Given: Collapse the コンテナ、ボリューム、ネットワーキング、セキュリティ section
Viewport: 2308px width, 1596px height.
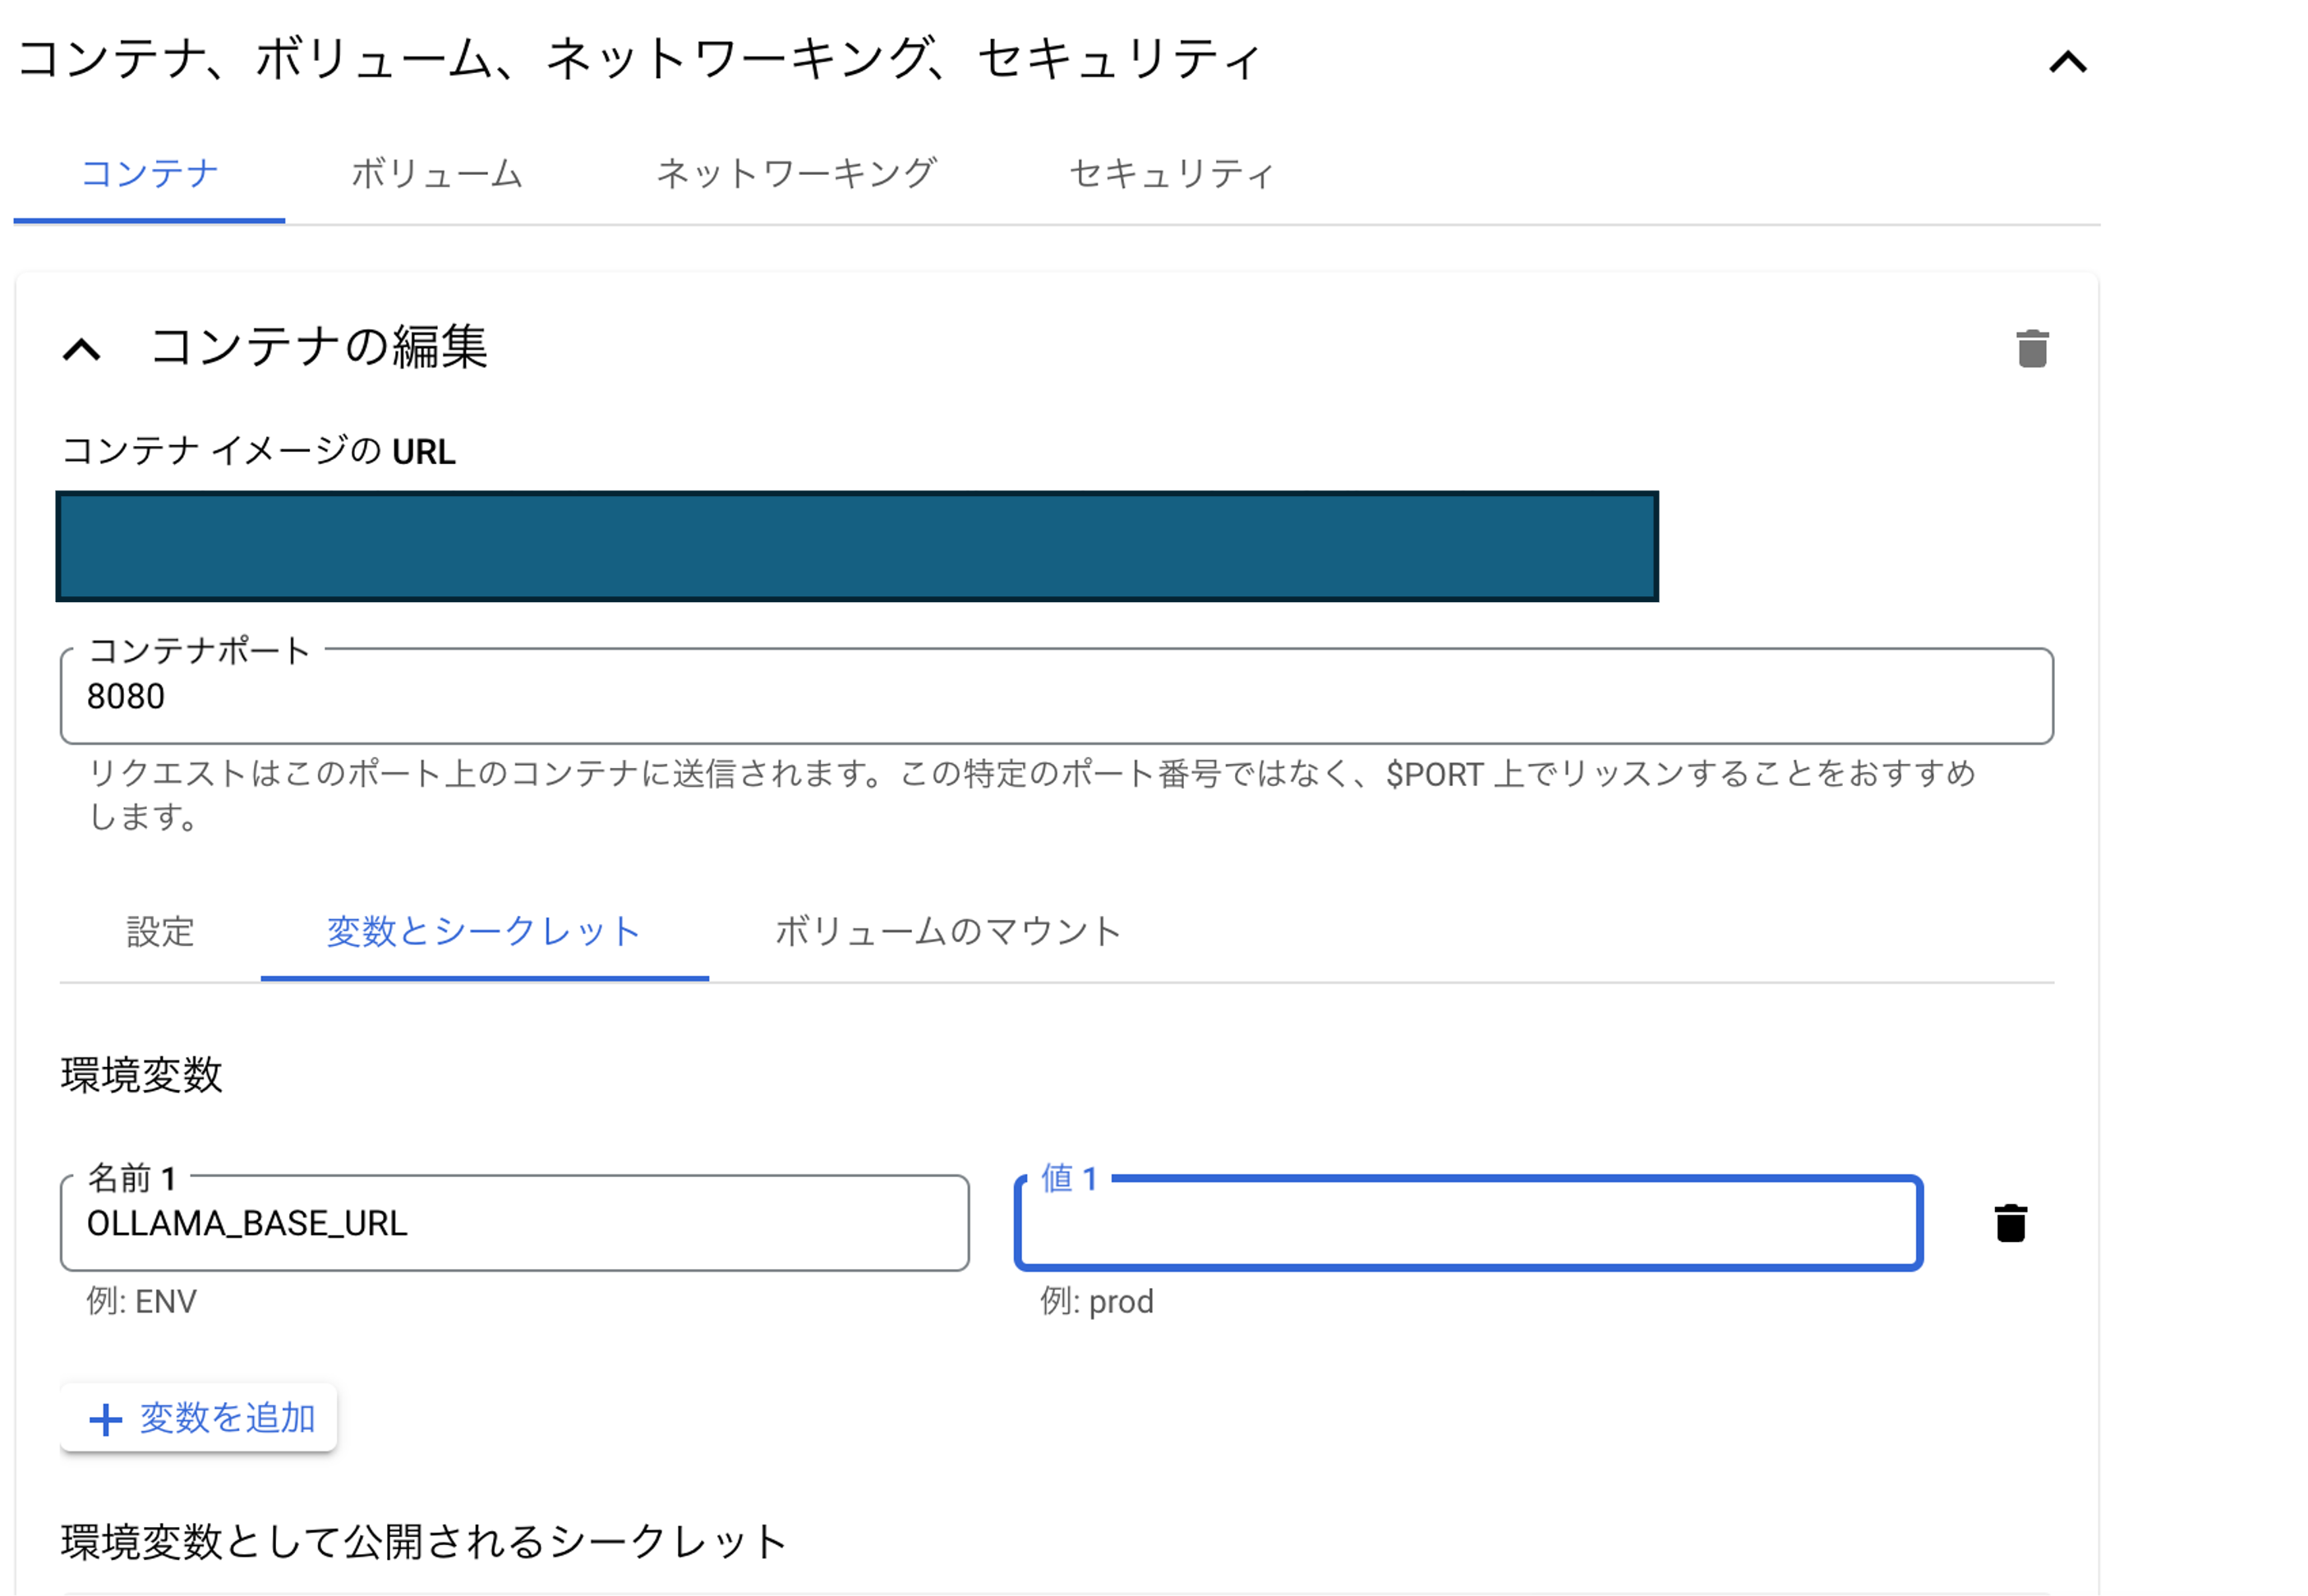Looking at the screenshot, I should pos(2068,62).
